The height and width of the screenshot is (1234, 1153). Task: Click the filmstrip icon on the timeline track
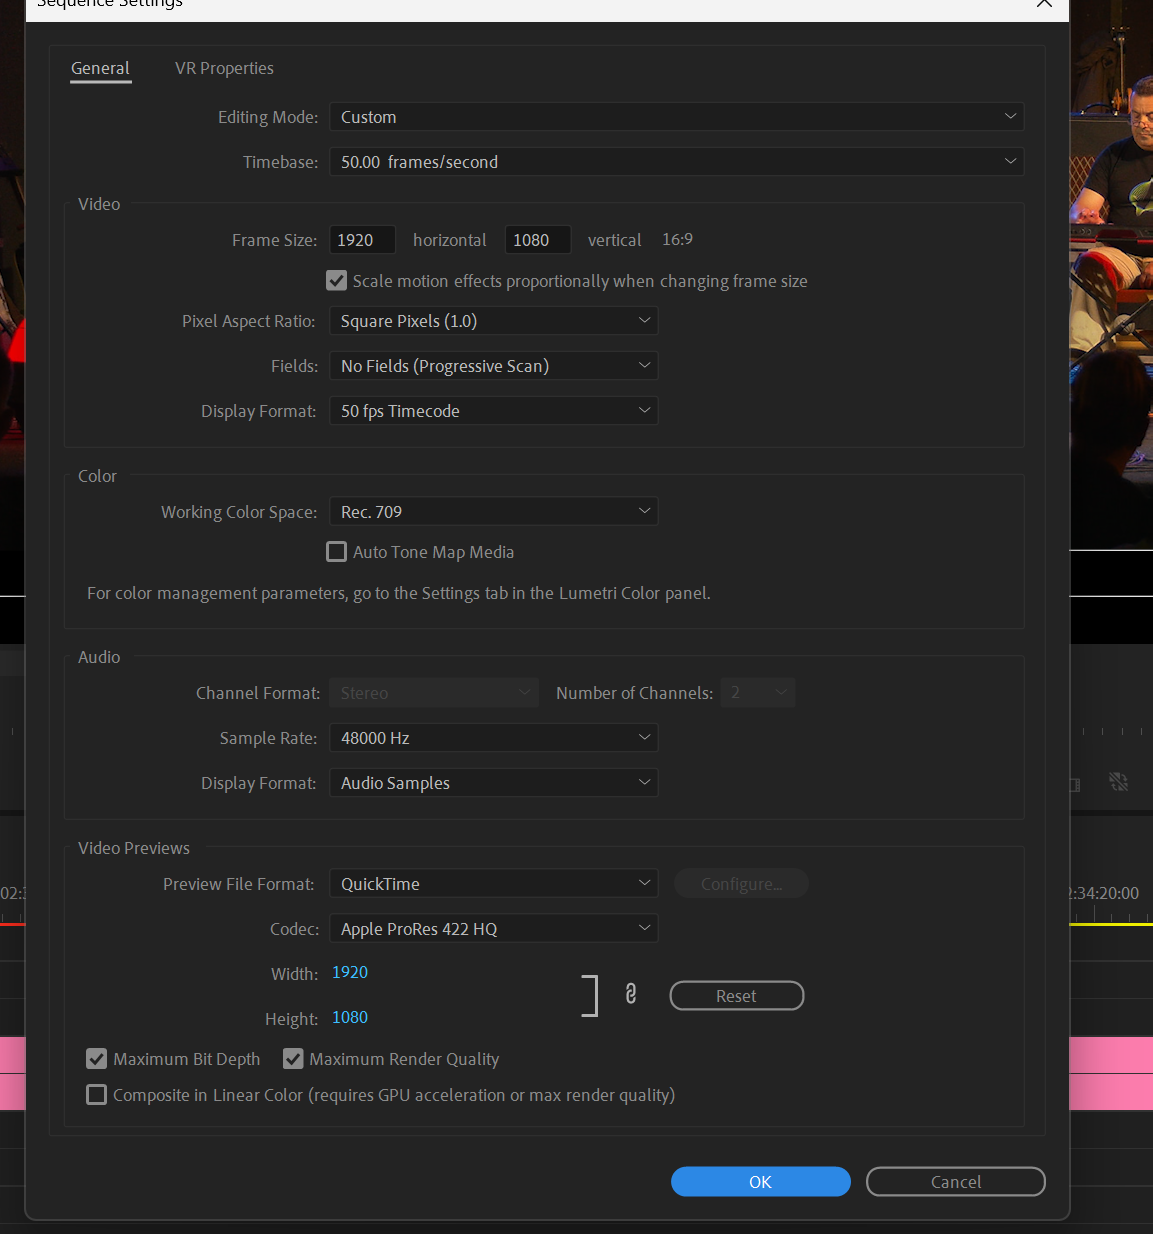pyautogui.click(x=1075, y=785)
